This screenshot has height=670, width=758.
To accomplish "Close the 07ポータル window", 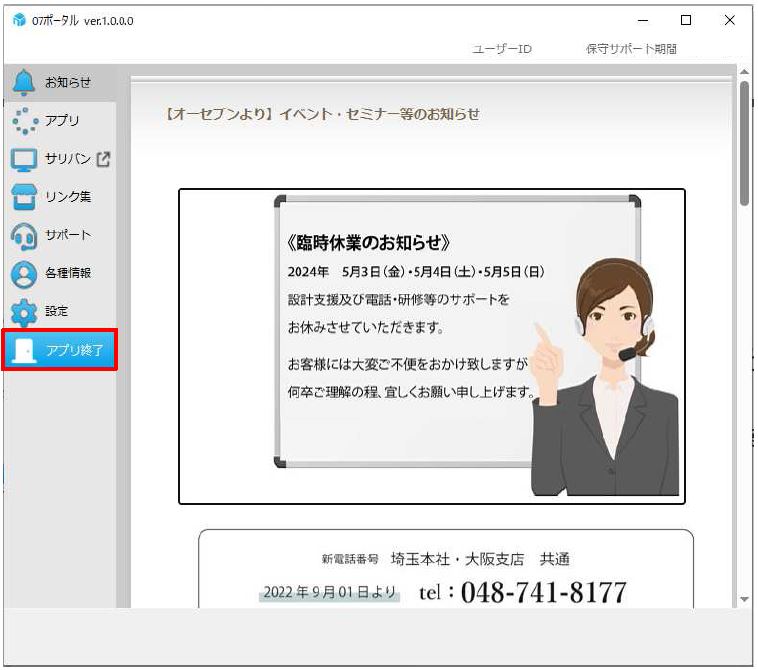I will 730,20.
